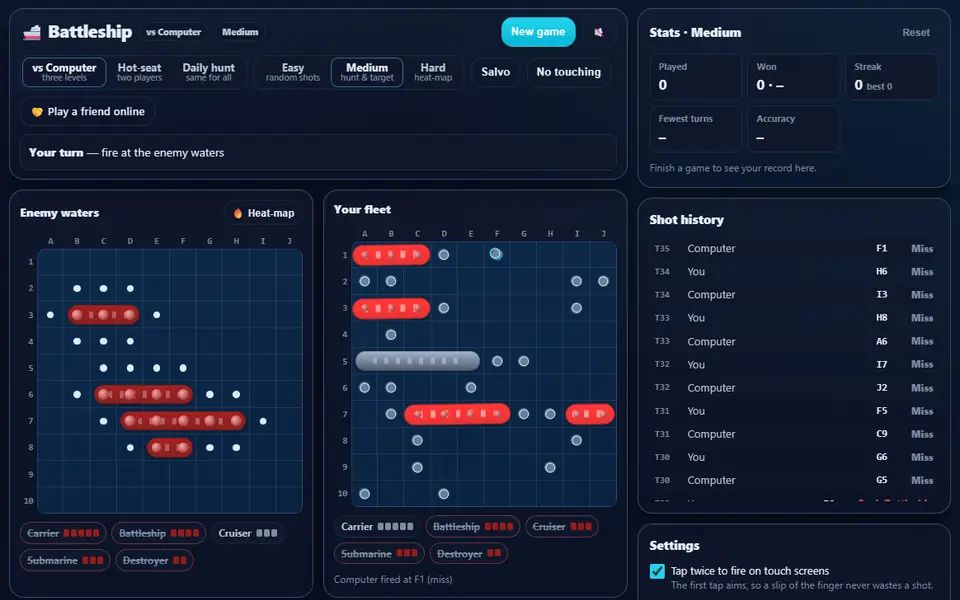Reset the Medium stats
The image size is (960, 600).
click(916, 32)
